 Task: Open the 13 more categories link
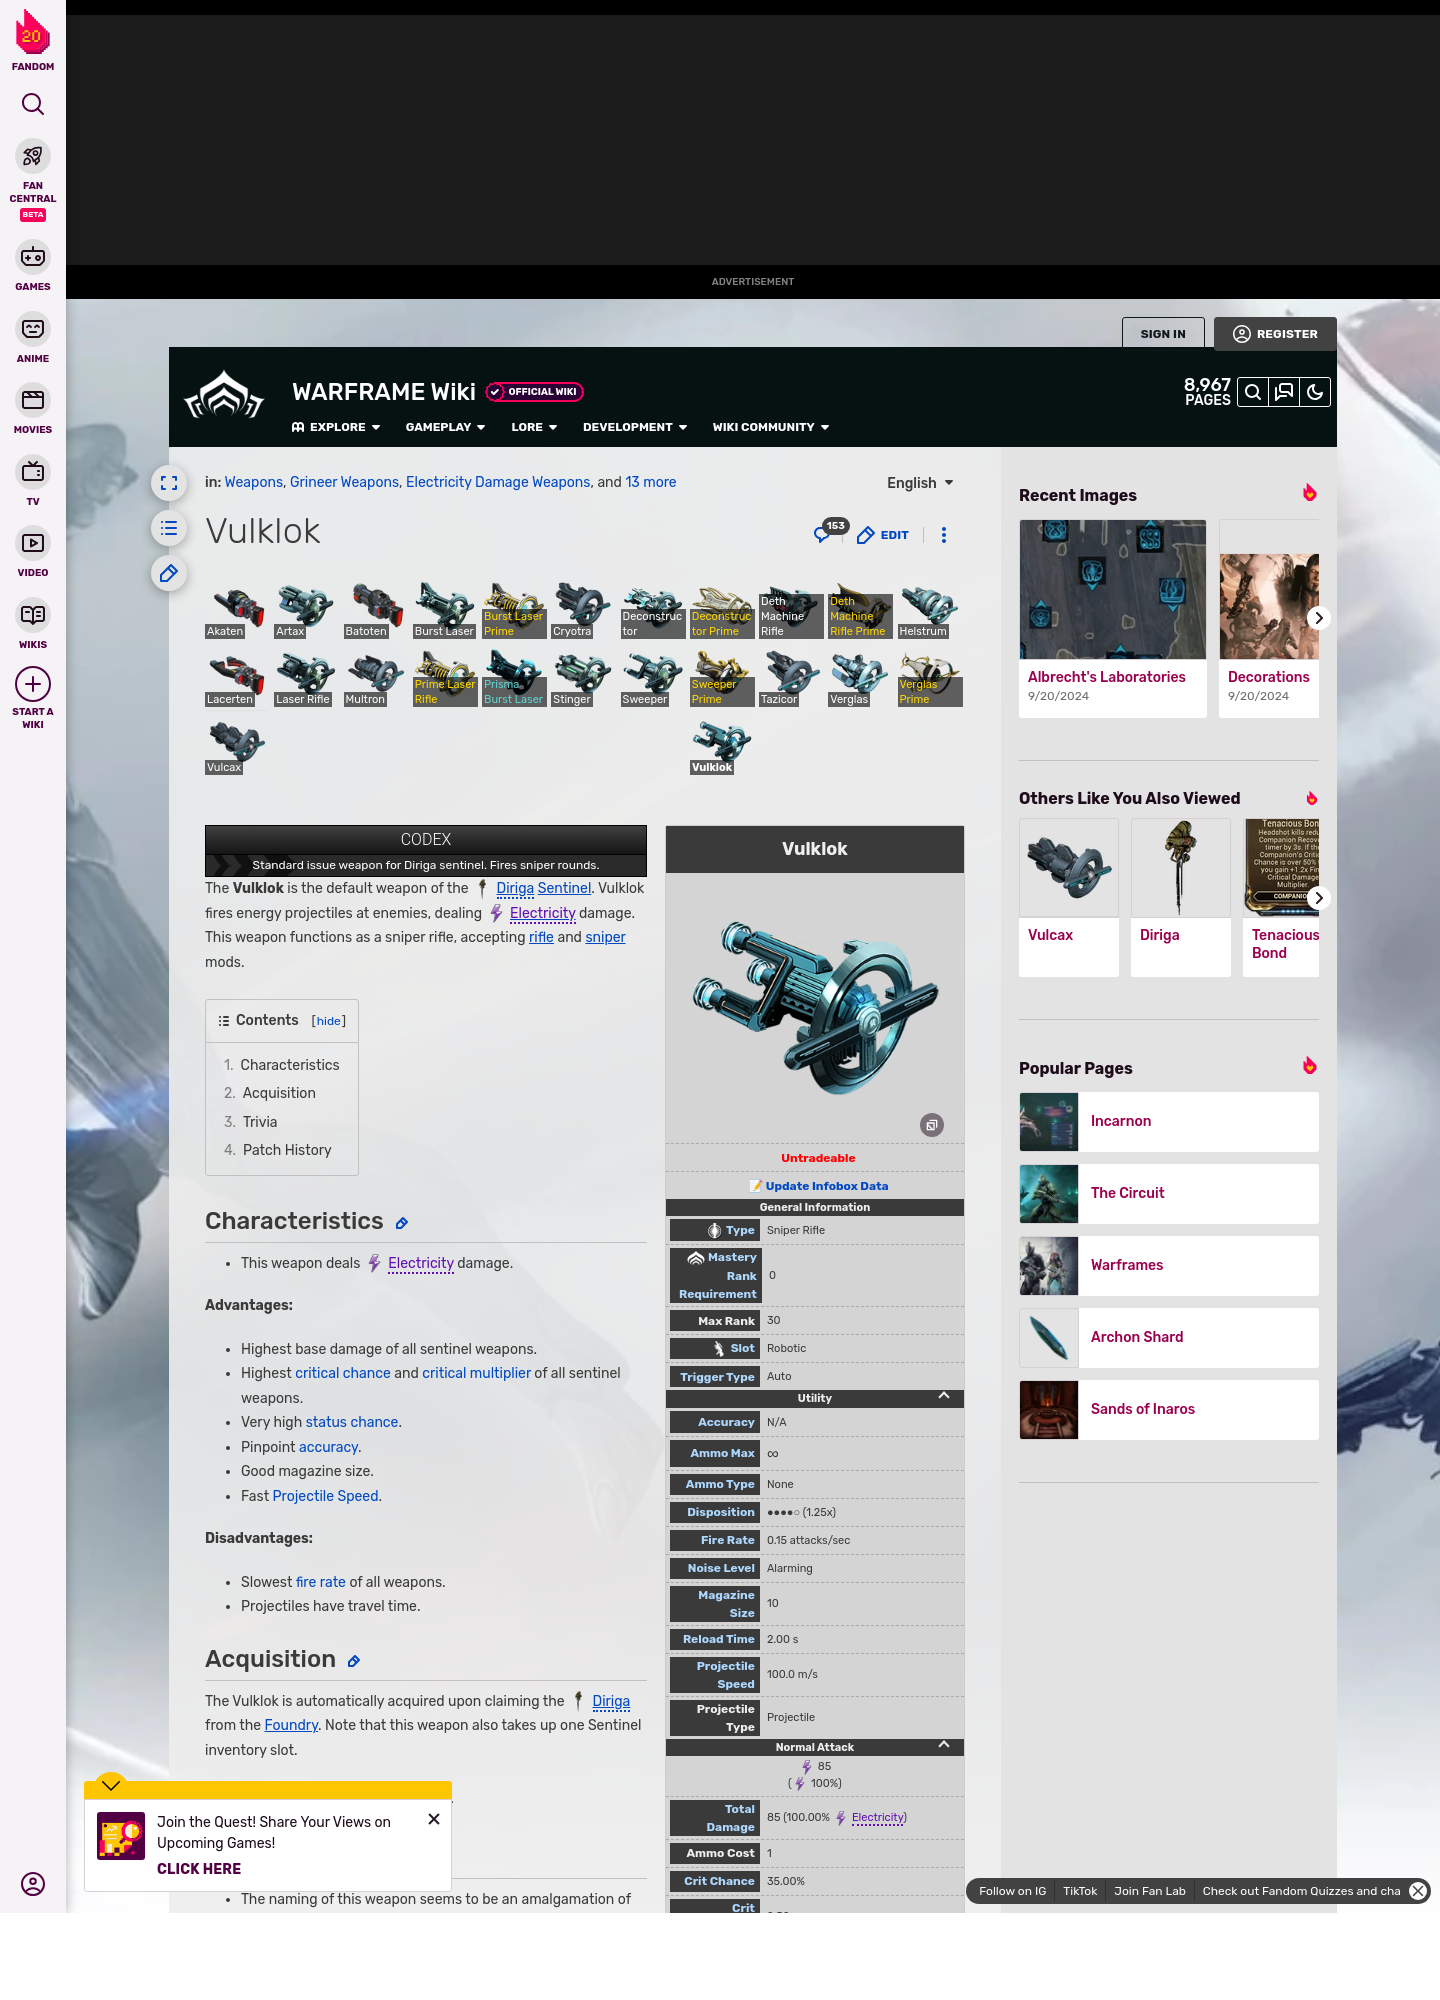coord(651,482)
